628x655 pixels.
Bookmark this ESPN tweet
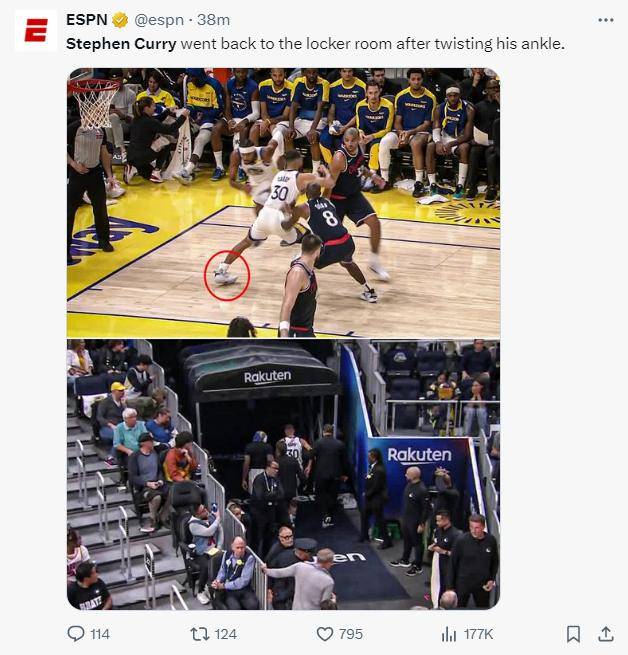pos(573,634)
